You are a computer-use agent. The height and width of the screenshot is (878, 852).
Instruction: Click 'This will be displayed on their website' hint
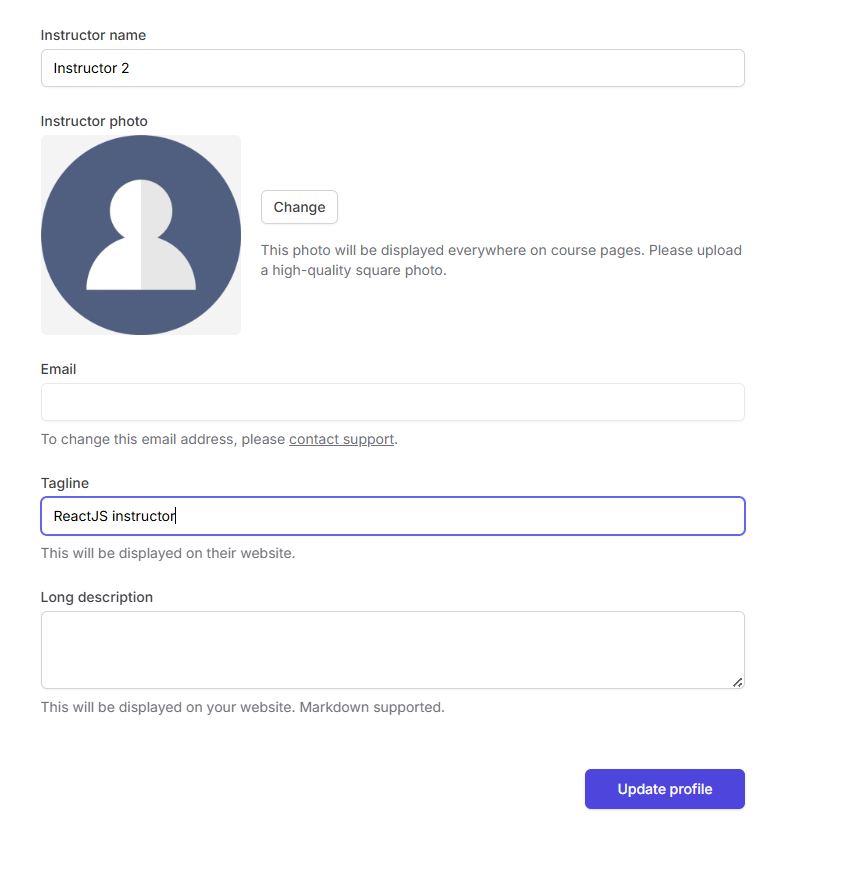coord(168,553)
